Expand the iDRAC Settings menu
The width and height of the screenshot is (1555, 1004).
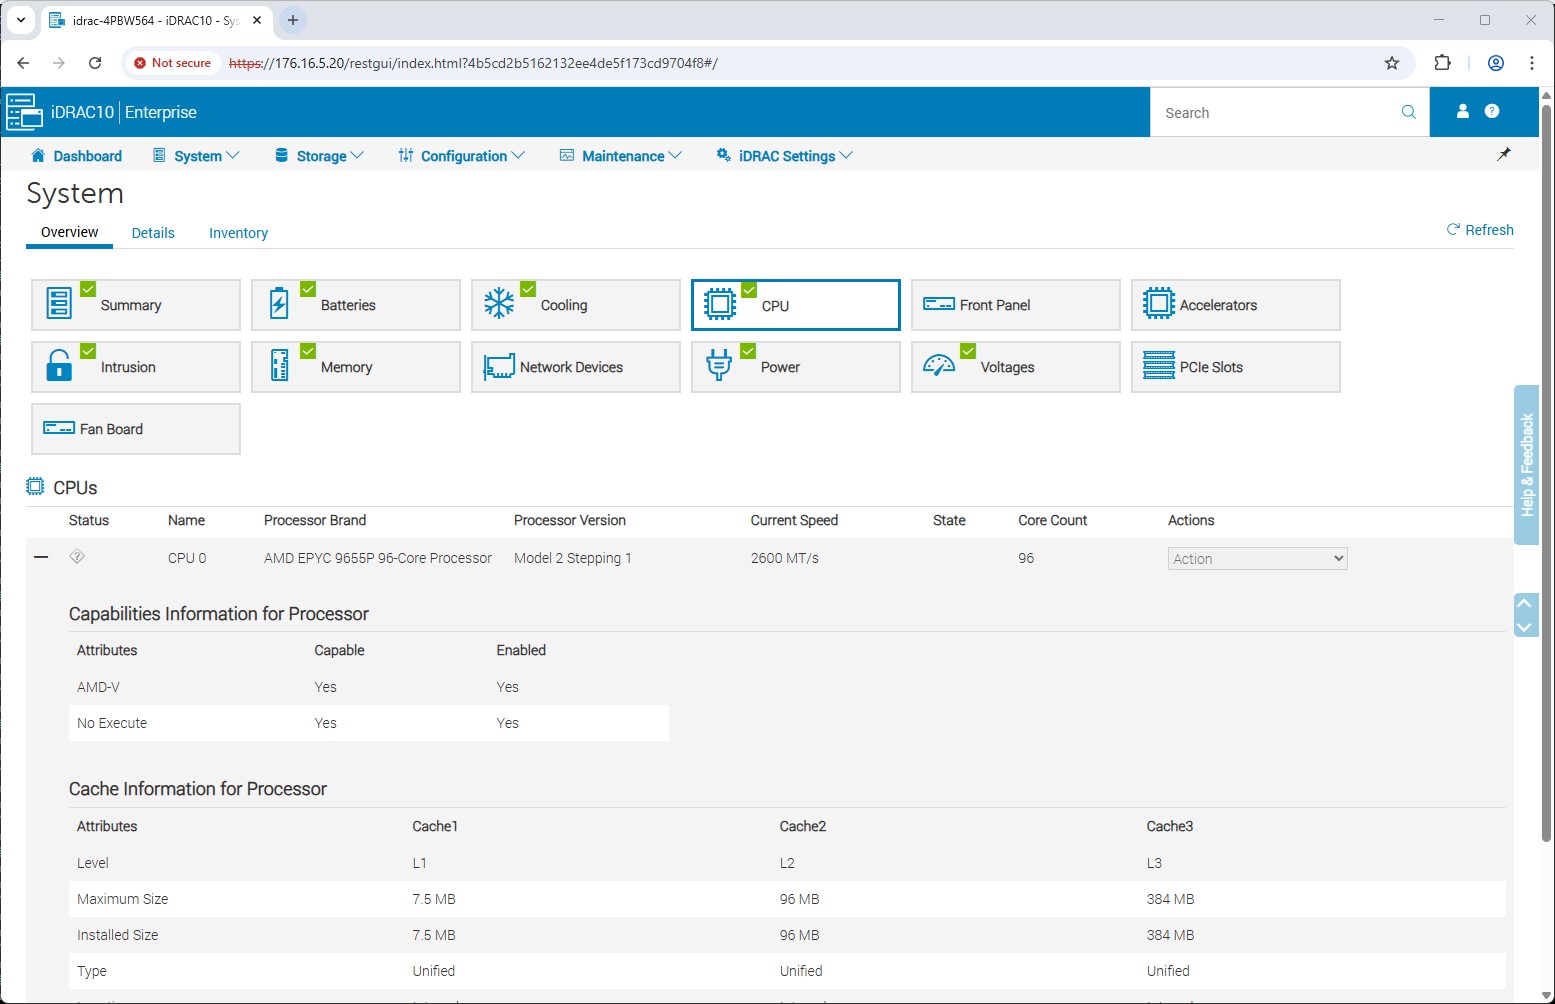click(785, 156)
